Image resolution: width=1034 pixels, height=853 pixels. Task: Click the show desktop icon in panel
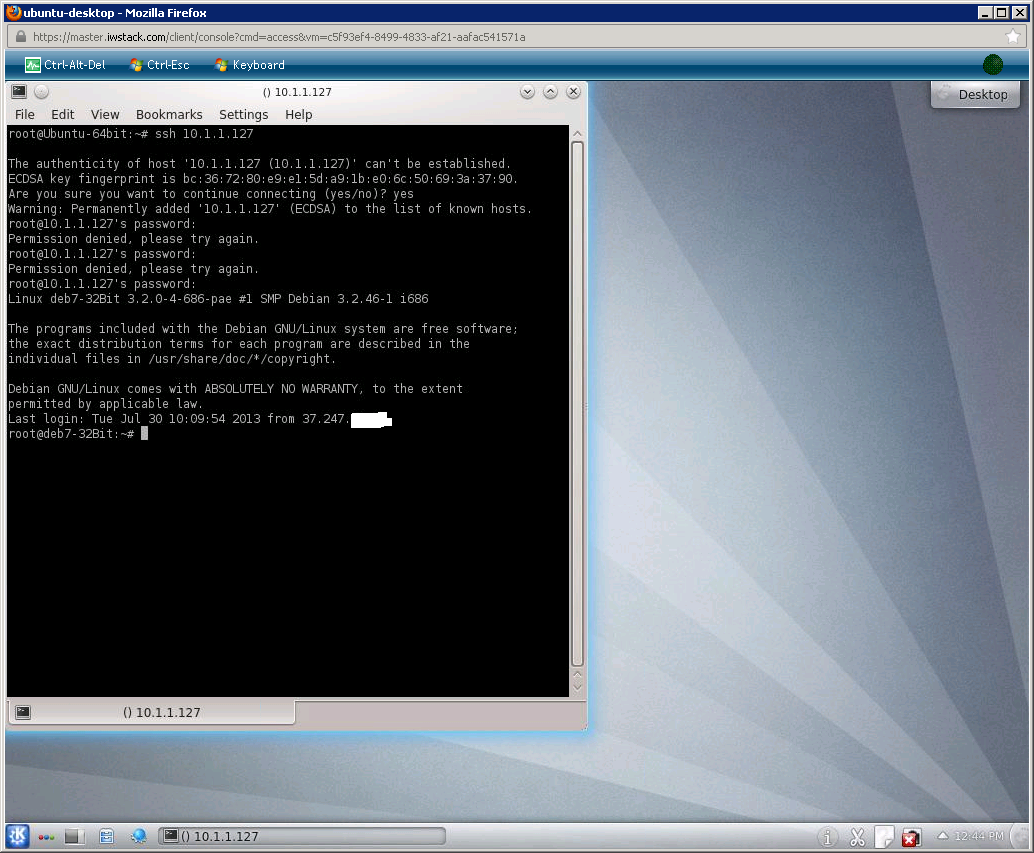74,836
